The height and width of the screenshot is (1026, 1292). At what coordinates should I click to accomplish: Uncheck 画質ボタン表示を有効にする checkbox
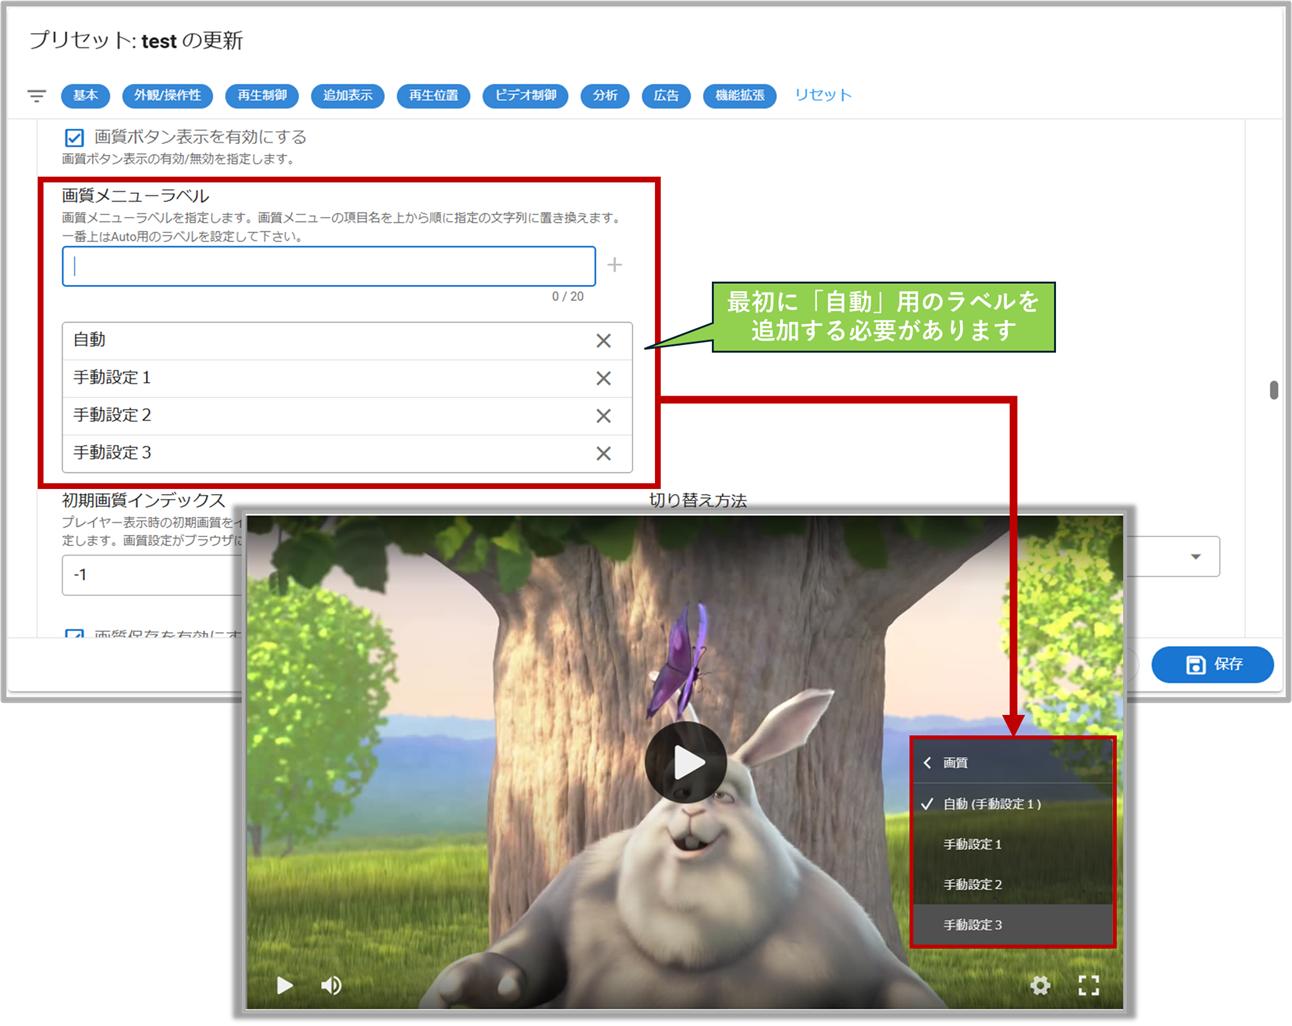click(74, 137)
